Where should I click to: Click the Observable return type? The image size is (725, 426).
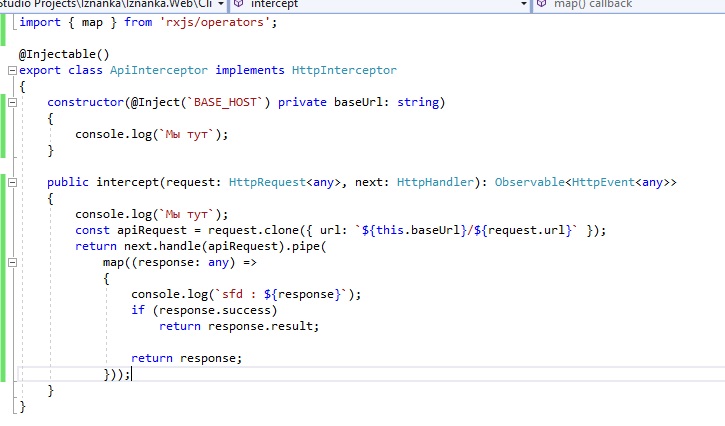pyautogui.click(x=530, y=182)
